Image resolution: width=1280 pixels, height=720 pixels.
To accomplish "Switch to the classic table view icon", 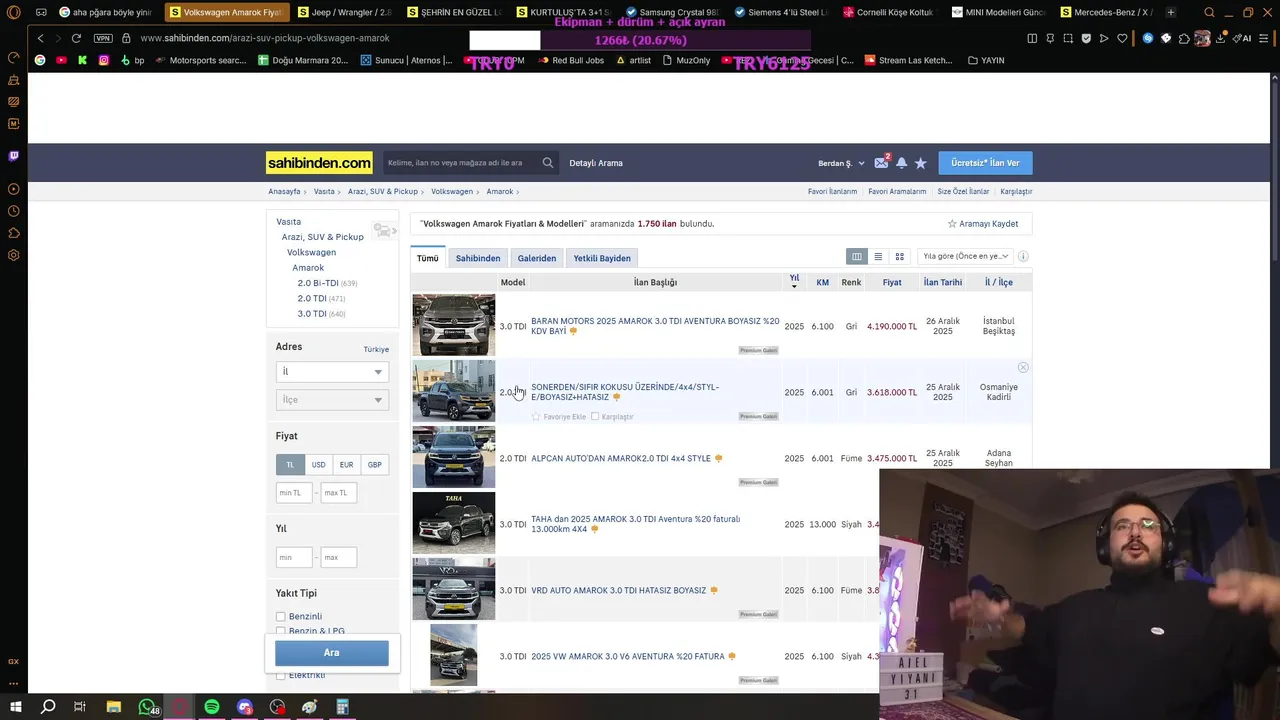I will click(x=857, y=257).
